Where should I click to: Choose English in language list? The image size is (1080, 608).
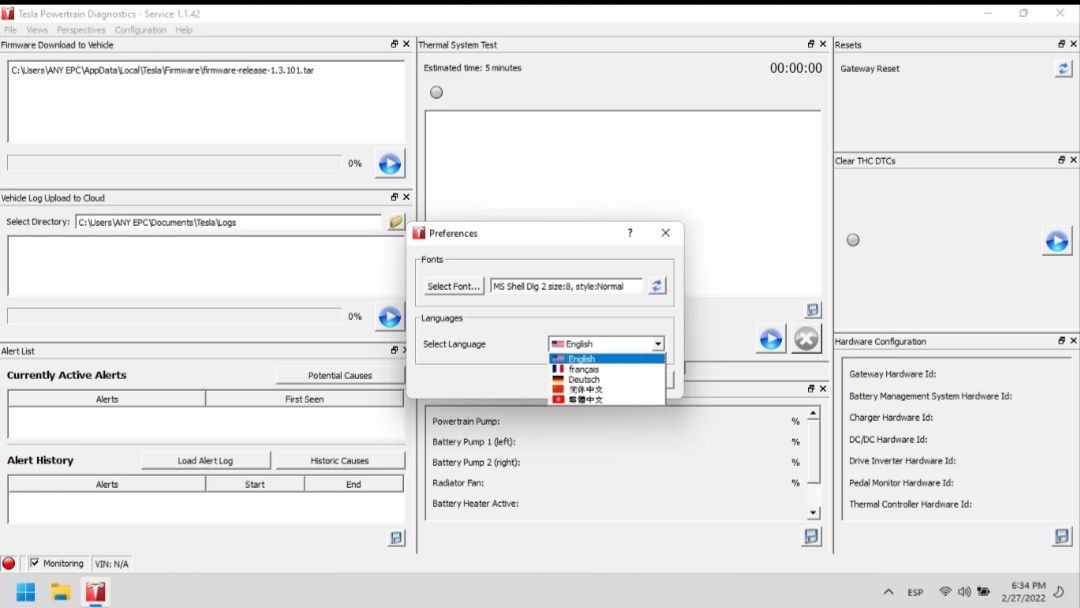(x=607, y=359)
